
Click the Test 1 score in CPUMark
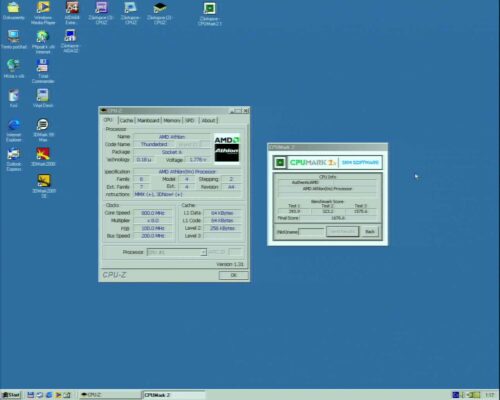click(x=294, y=211)
